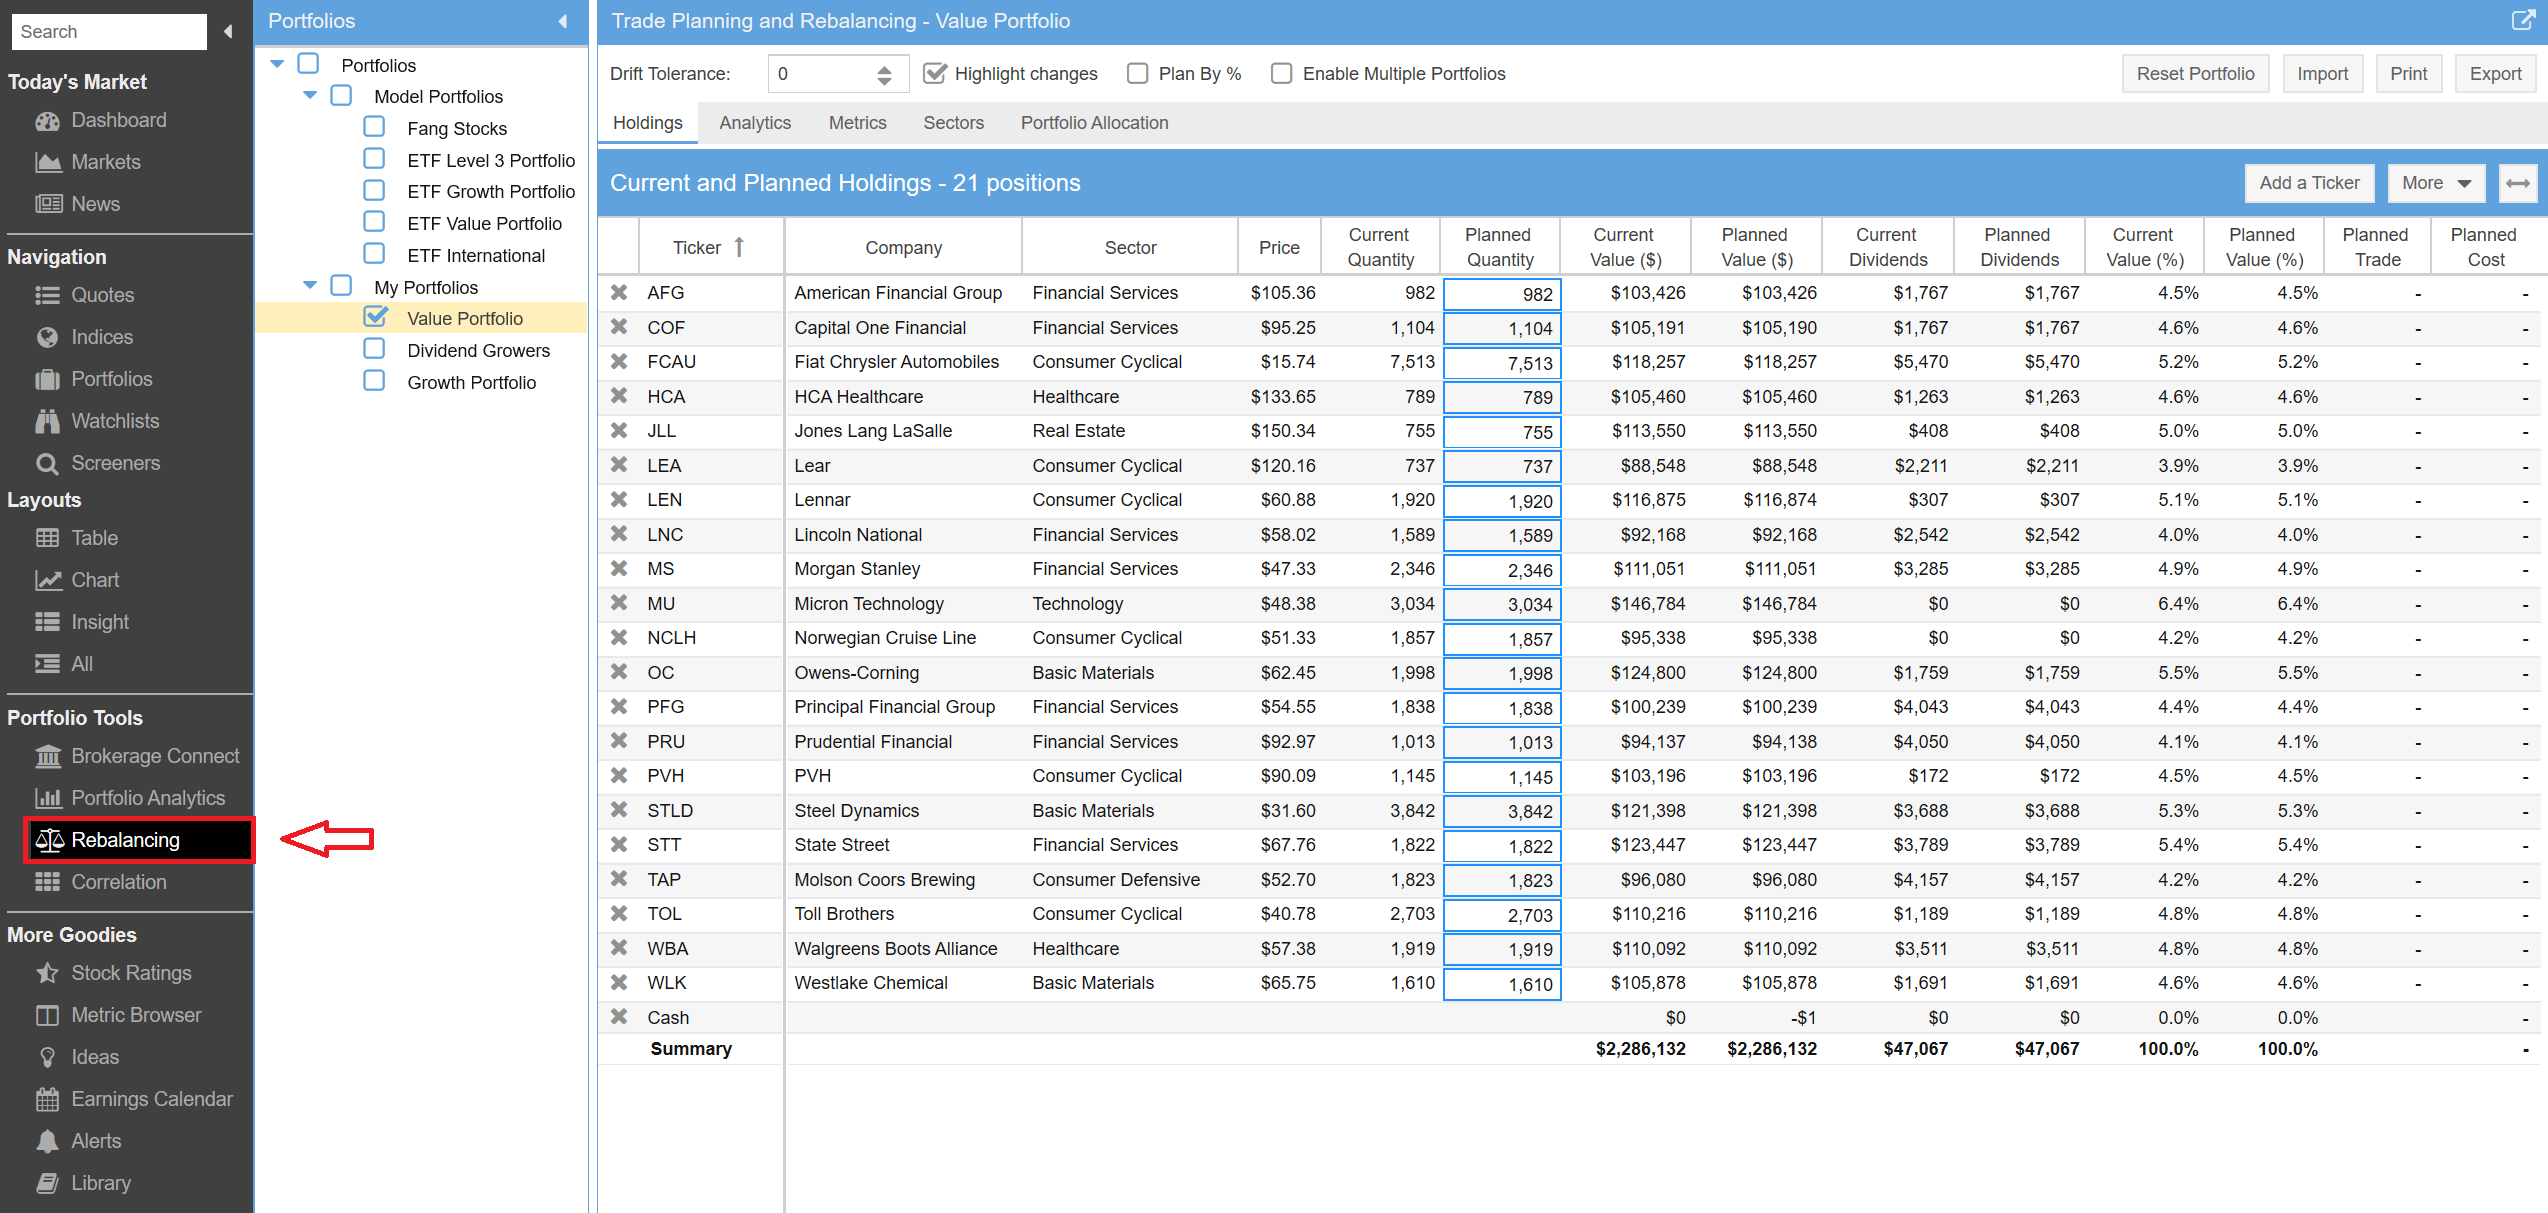Select the Chart layout icon
This screenshot has height=1213, width=2548.
pyautogui.click(x=47, y=580)
